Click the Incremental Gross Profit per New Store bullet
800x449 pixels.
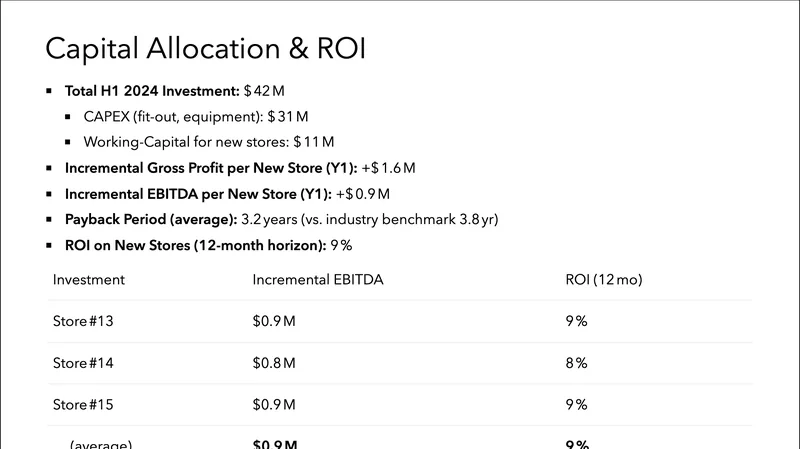pyautogui.click(x=240, y=168)
